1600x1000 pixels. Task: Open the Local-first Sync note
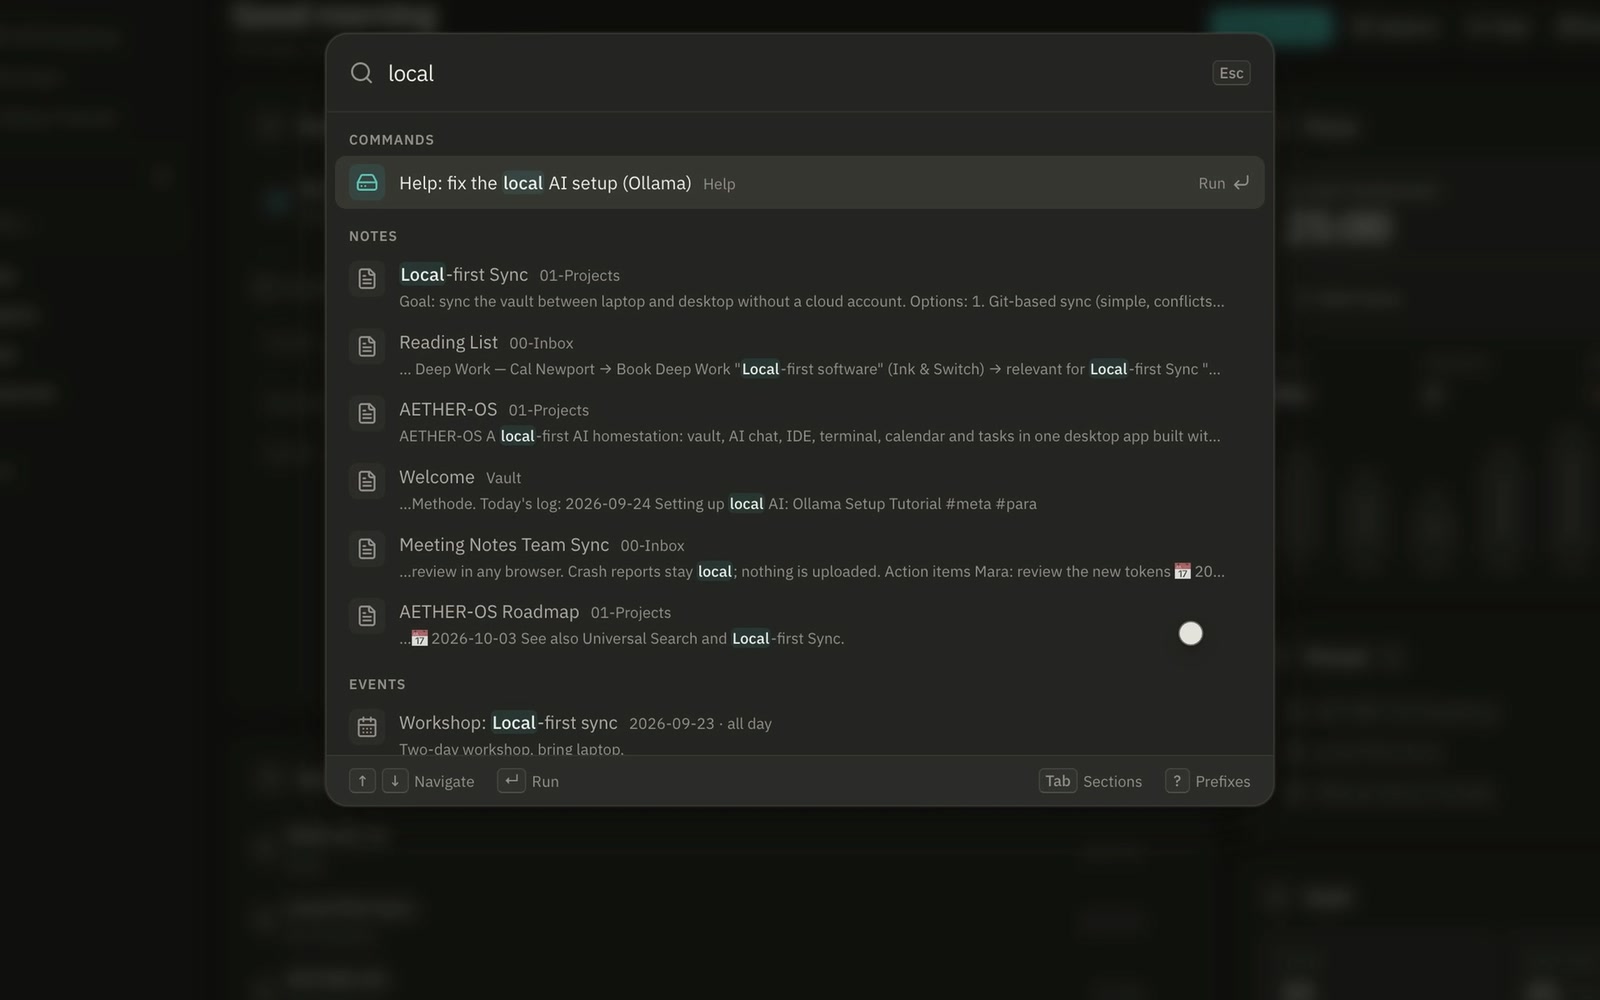tap(800, 287)
